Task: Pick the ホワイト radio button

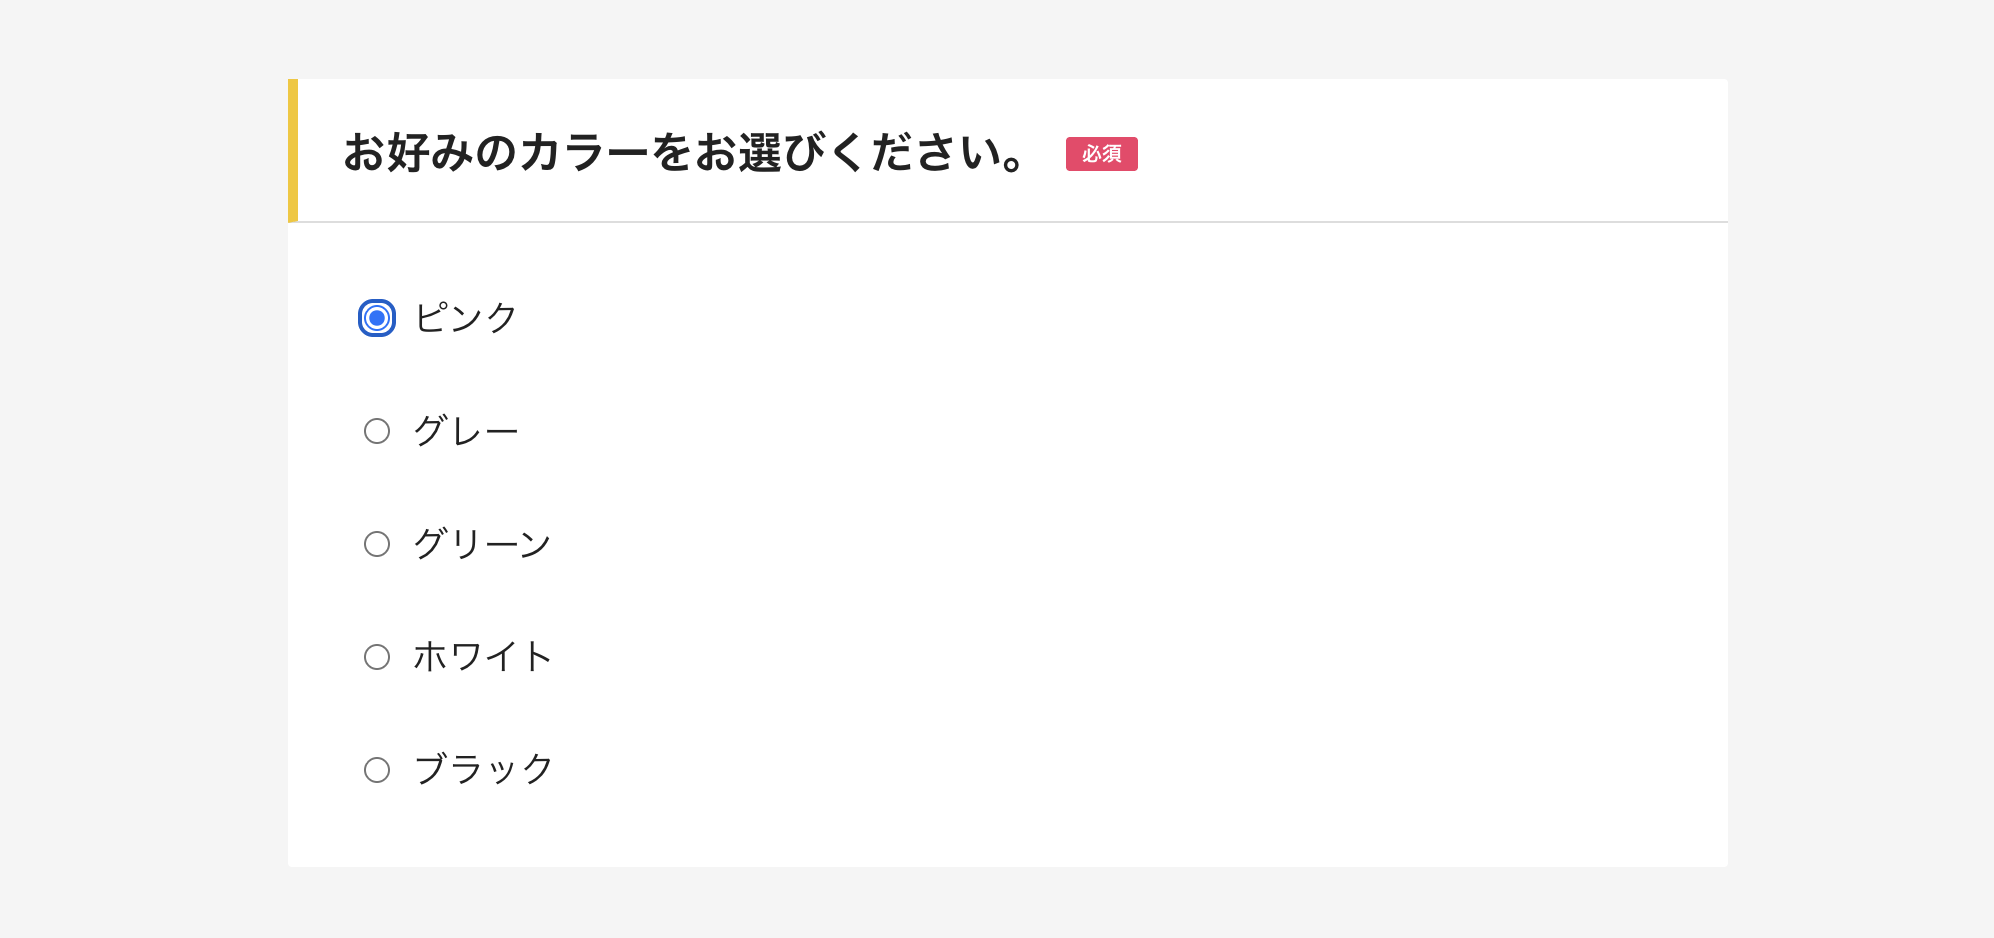Action: (x=377, y=656)
